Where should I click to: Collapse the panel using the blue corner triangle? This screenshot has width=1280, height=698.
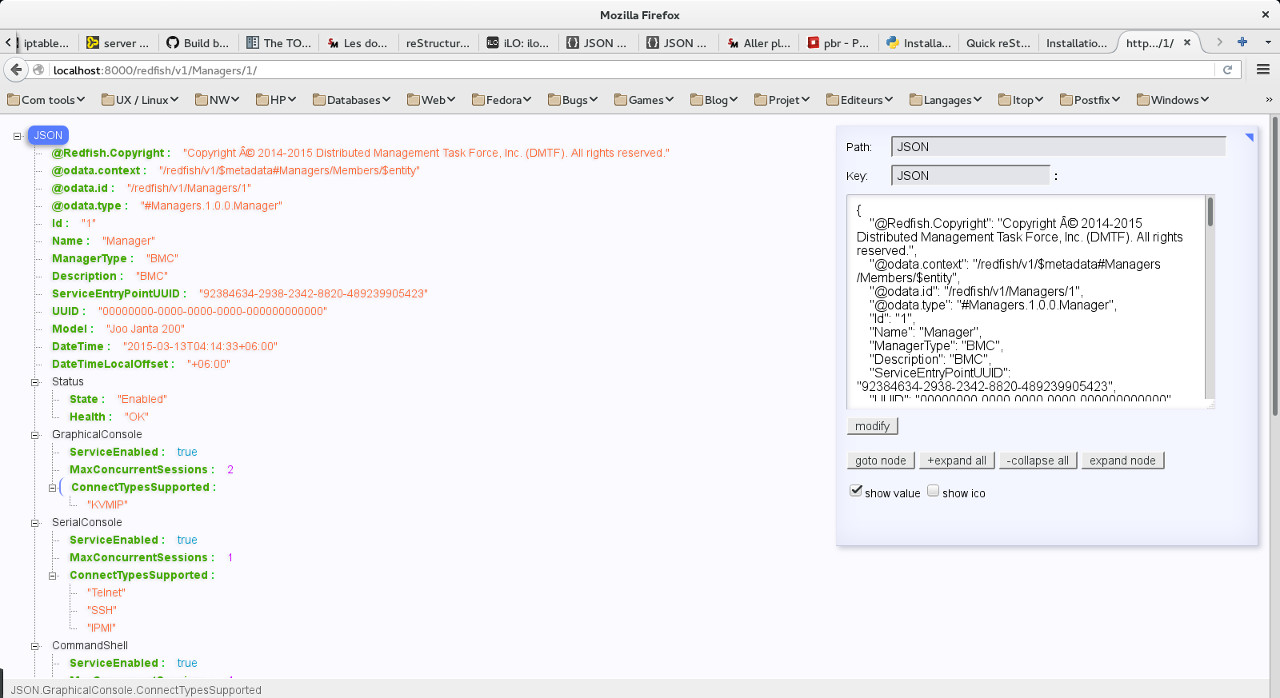pyautogui.click(x=1249, y=138)
